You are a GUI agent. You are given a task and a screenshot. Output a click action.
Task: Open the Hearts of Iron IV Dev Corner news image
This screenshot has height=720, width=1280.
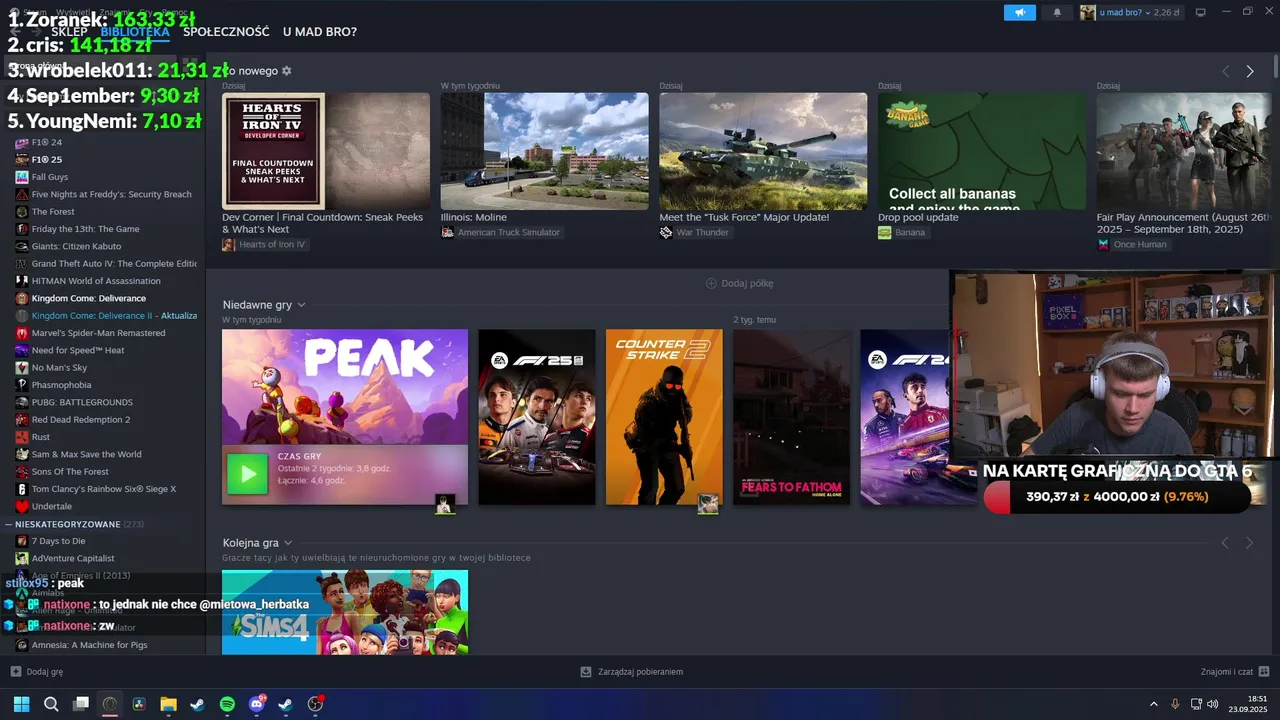[x=326, y=151]
